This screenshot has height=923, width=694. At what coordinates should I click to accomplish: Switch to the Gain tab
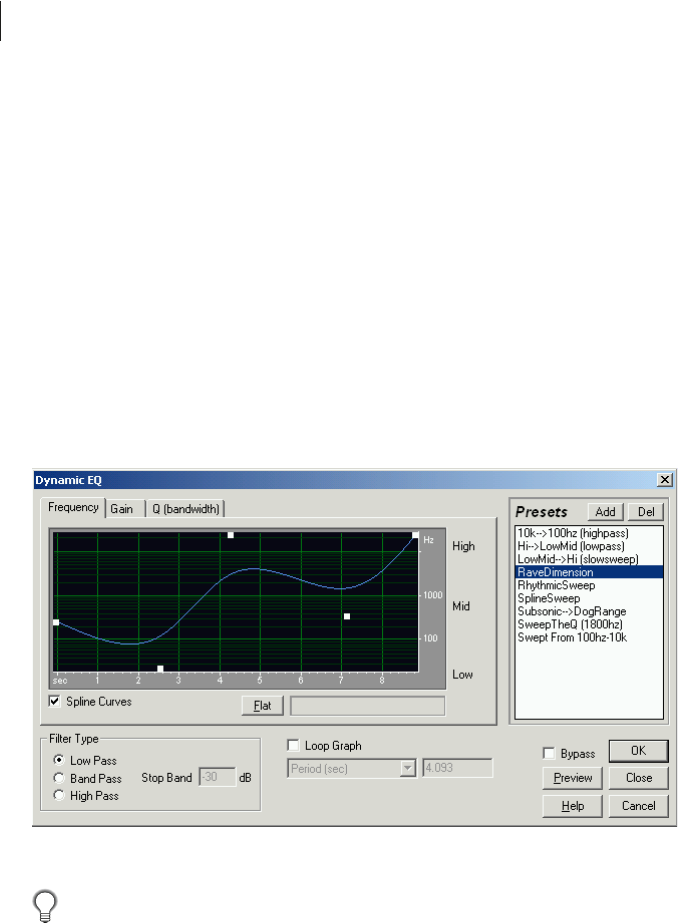click(124, 509)
